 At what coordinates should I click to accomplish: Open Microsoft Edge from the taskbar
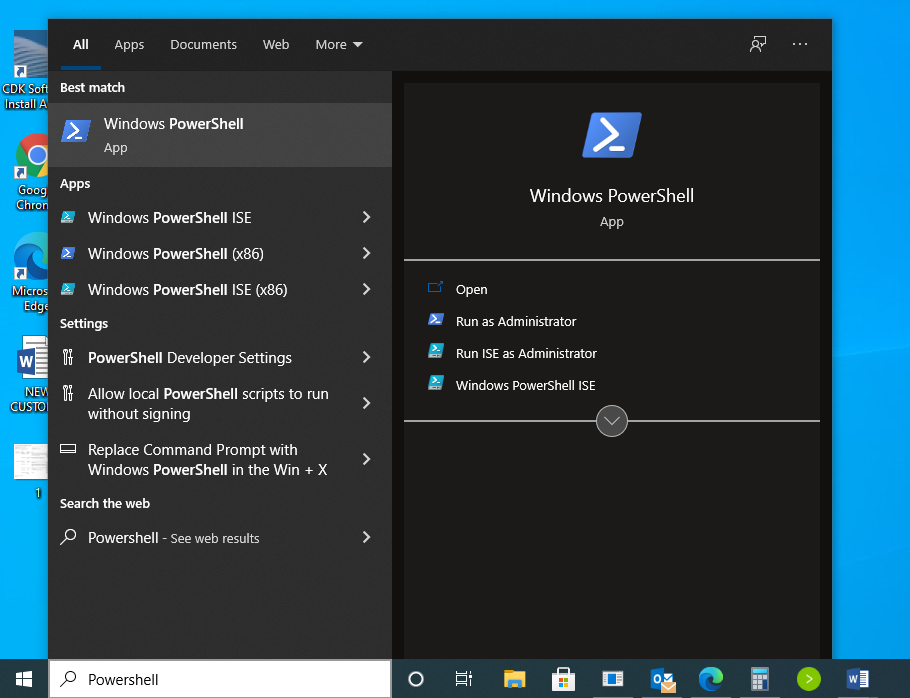[711, 679]
